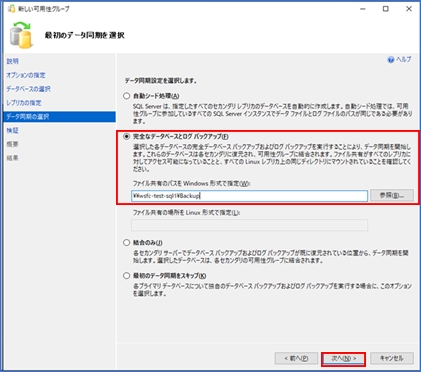Click the Linux file share location field

coord(249,225)
